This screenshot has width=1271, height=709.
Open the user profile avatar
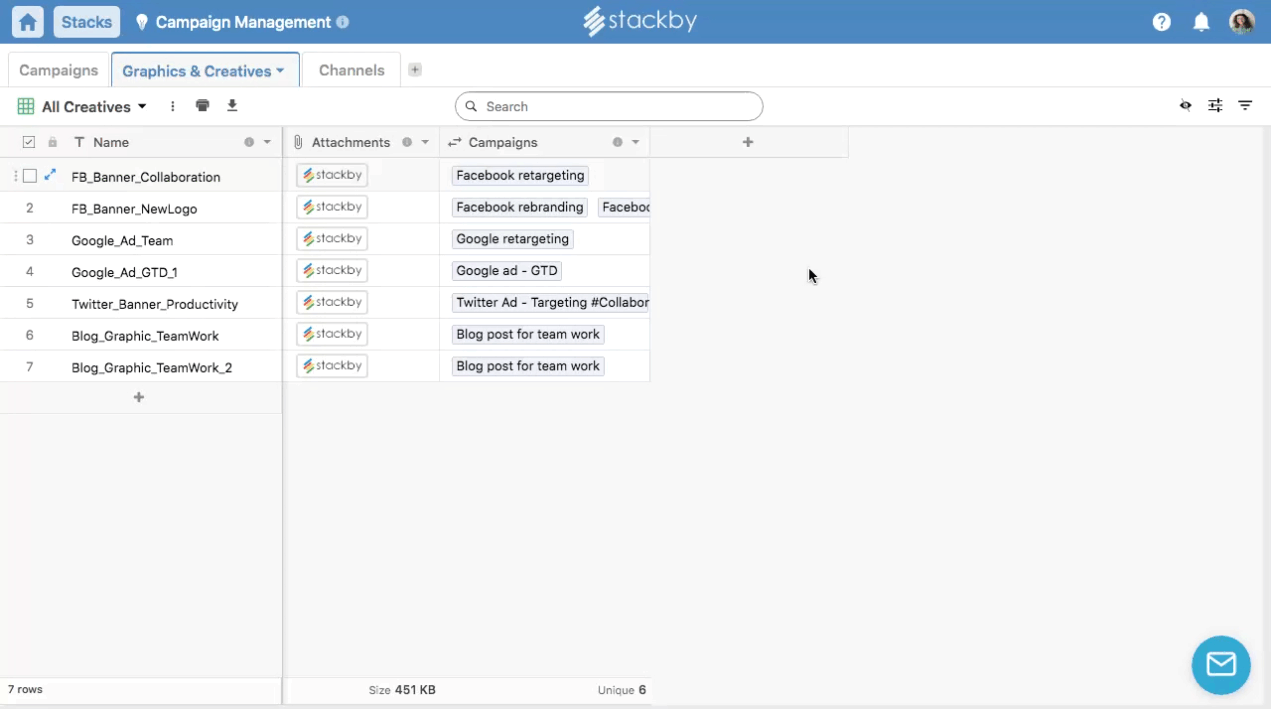1242,22
